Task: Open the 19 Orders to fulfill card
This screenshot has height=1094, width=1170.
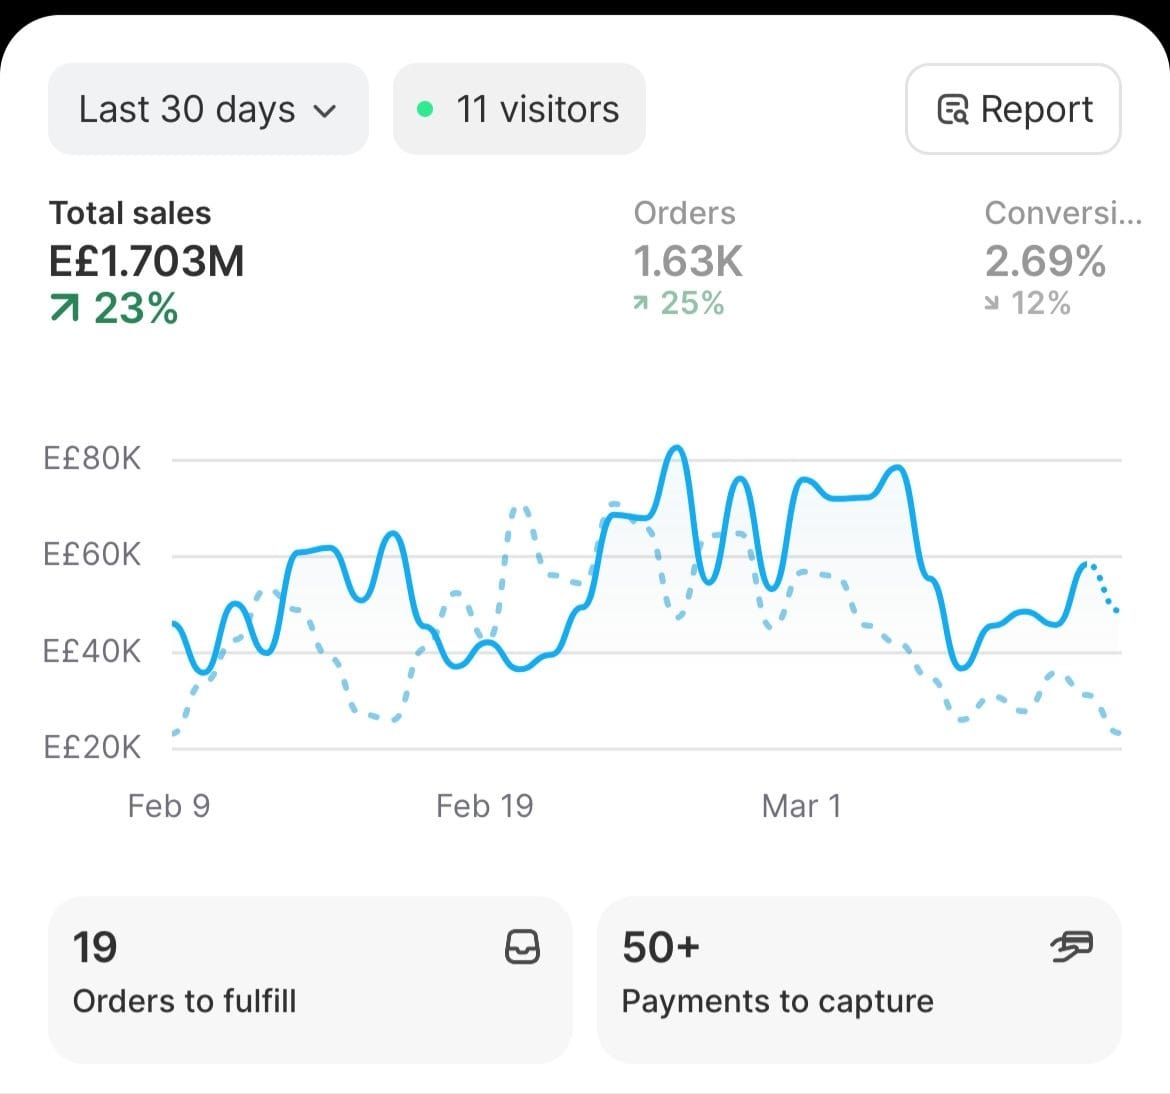Action: click(x=309, y=979)
